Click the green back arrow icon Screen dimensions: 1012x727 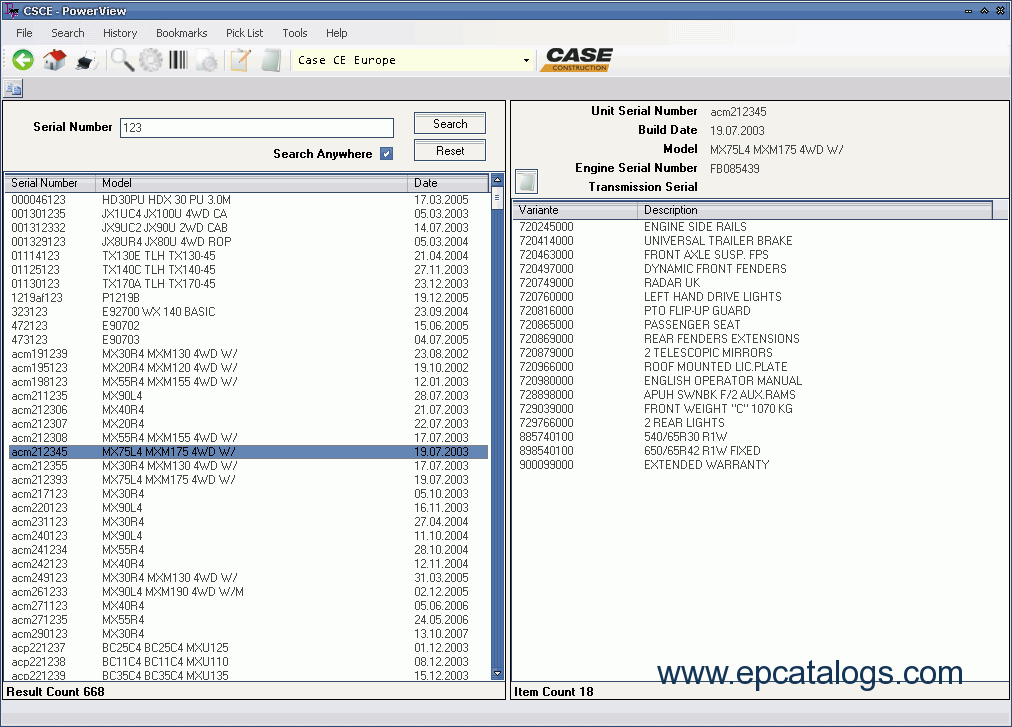pos(23,60)
